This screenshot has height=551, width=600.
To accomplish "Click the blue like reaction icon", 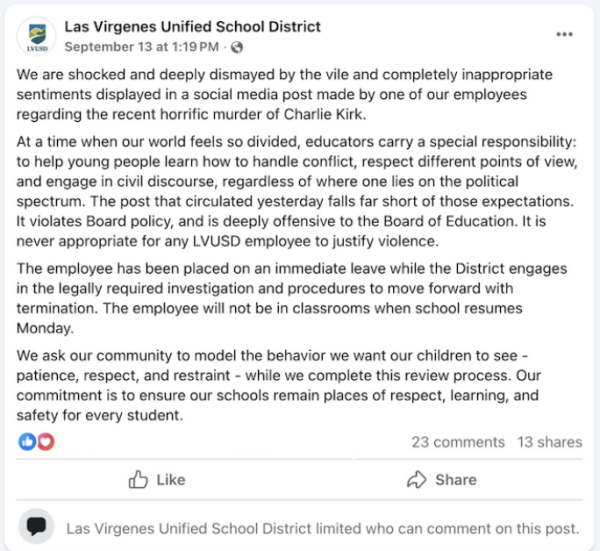I will [27, 441].
